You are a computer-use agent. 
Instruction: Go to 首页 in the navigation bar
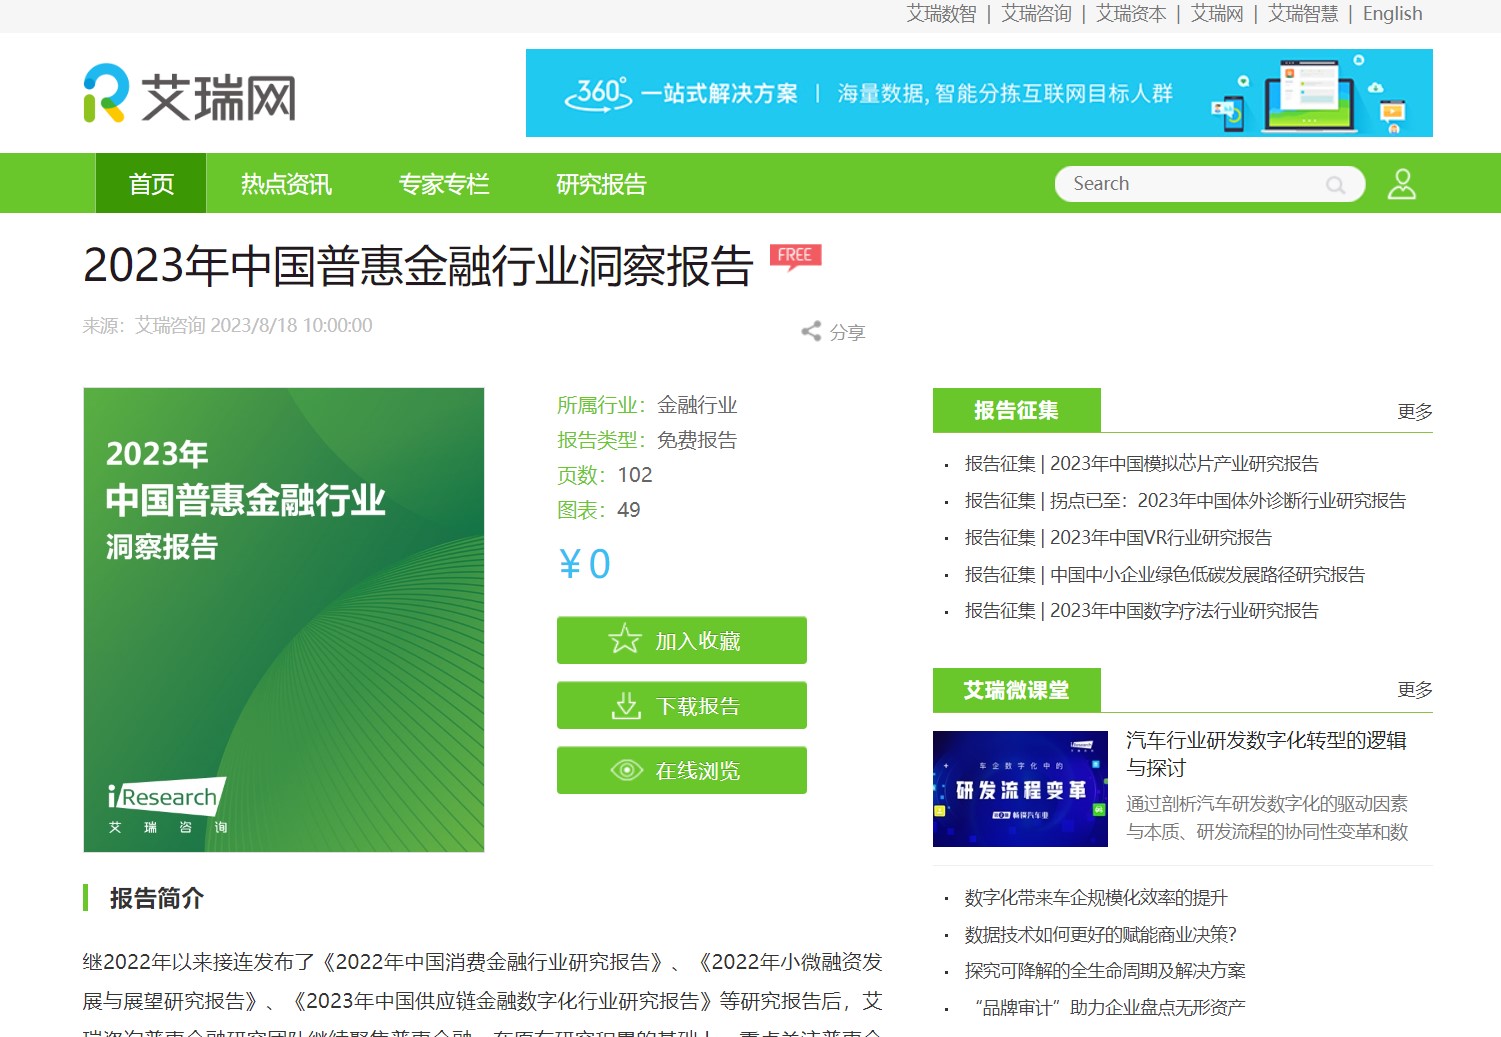151,184
